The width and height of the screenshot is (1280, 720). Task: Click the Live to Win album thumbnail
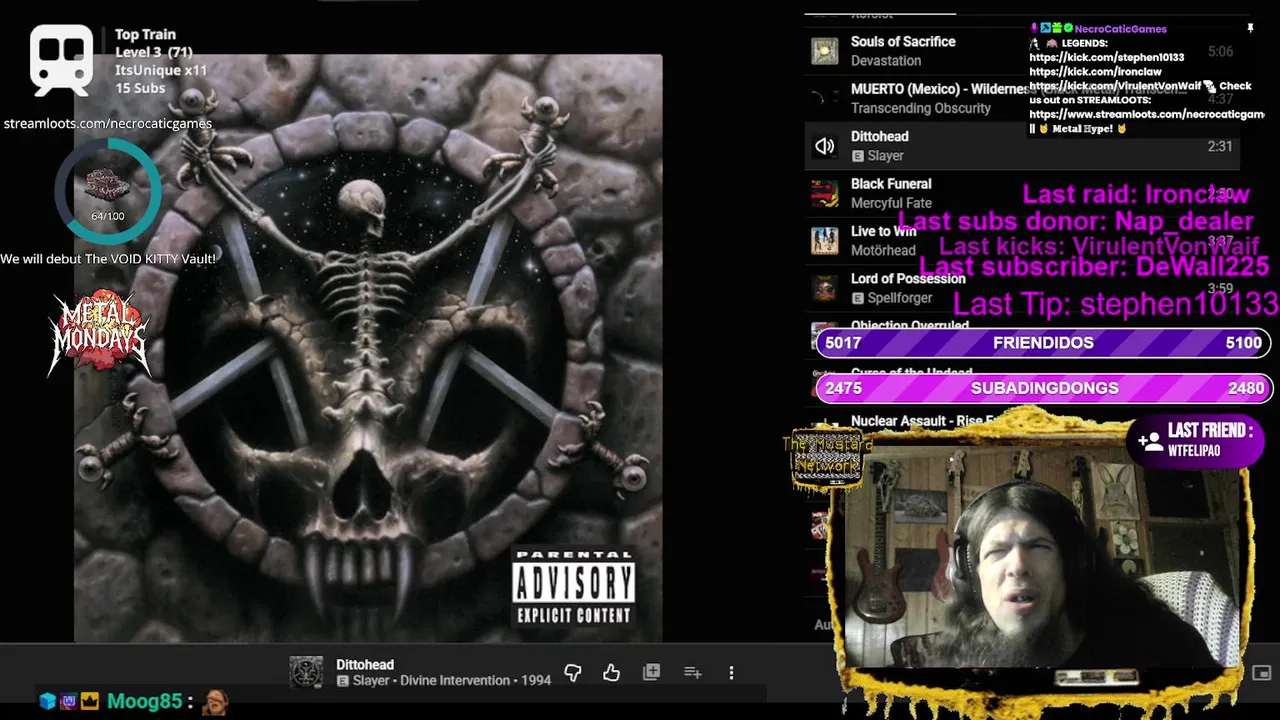click(825, 241)
